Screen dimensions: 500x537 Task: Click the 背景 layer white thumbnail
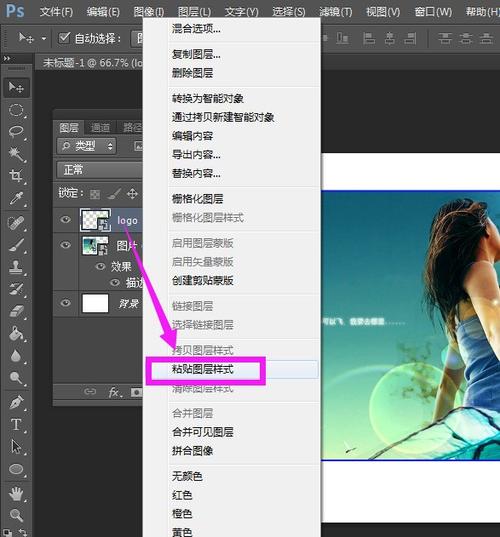click(95, 303)
